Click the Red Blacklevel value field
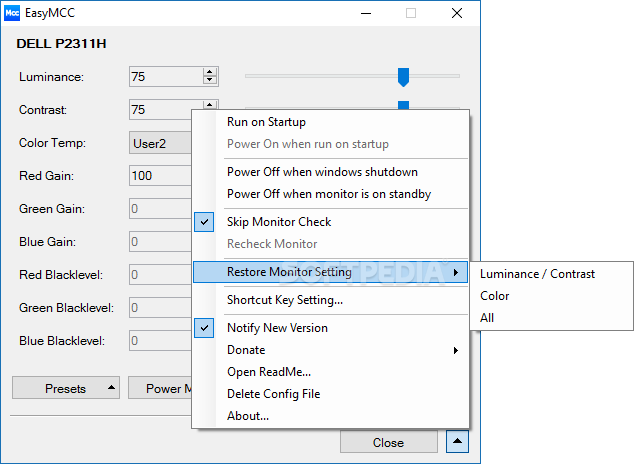634x464 pixels. point(160,275)
